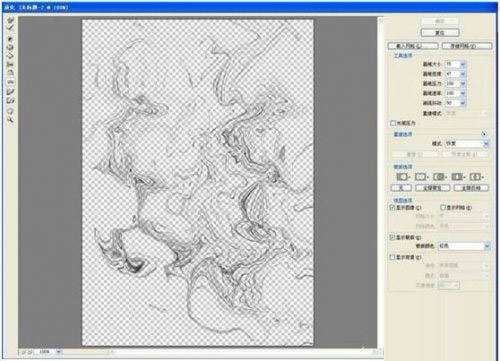Click the Invert All (全部反相) button
The height and width of the screenshot is (361, 500).
click(x=471, y=188)
